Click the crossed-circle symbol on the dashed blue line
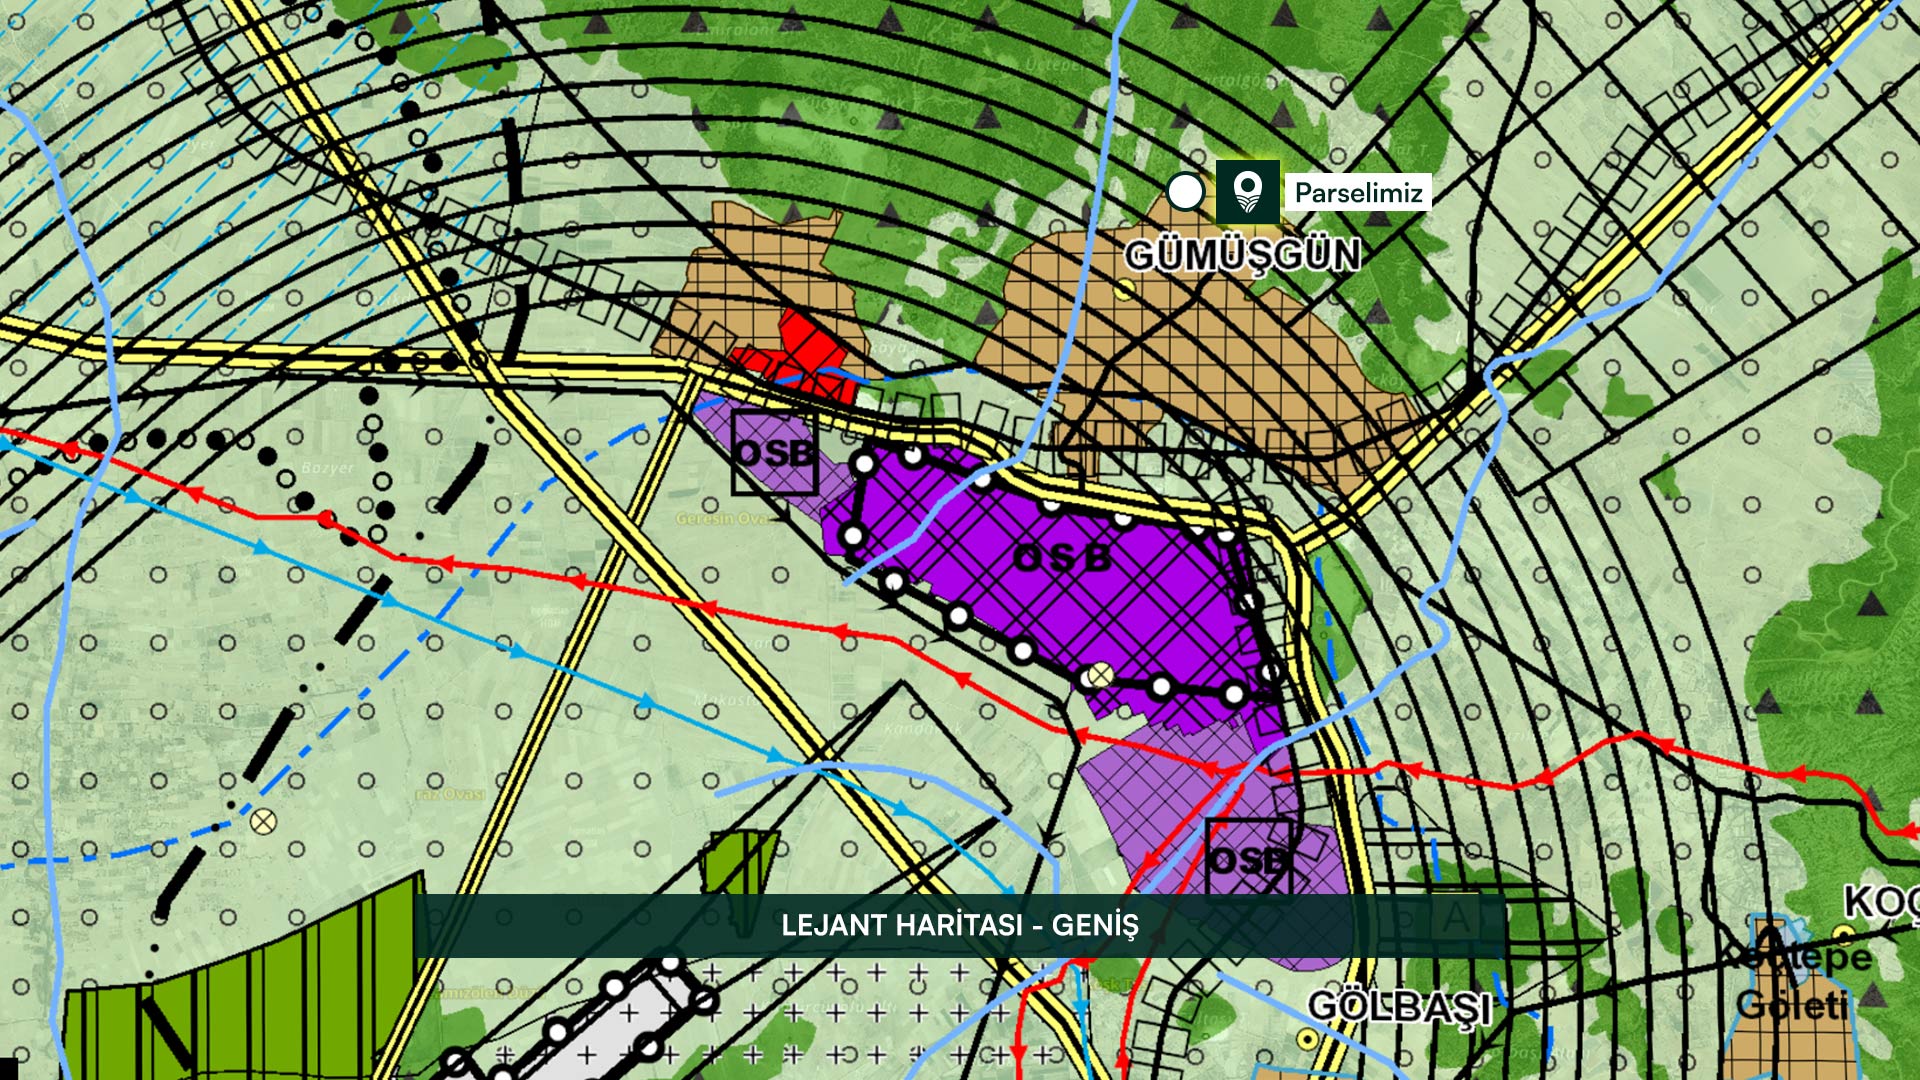Image resolution: width=1920 pixels, height=1080 pixels. click(263, 821)
